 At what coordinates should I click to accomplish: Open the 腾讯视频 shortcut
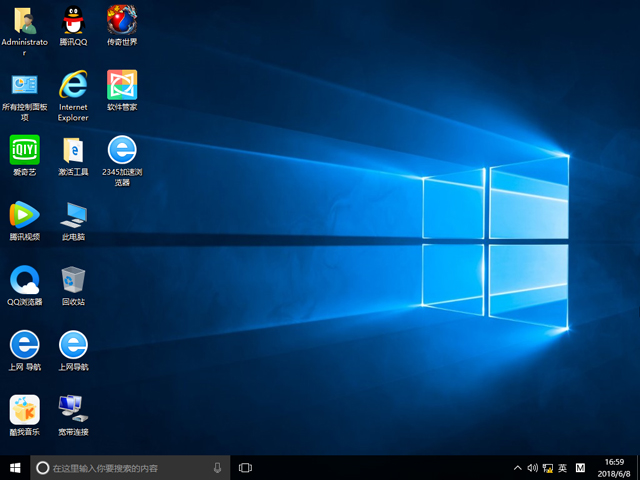24,215
